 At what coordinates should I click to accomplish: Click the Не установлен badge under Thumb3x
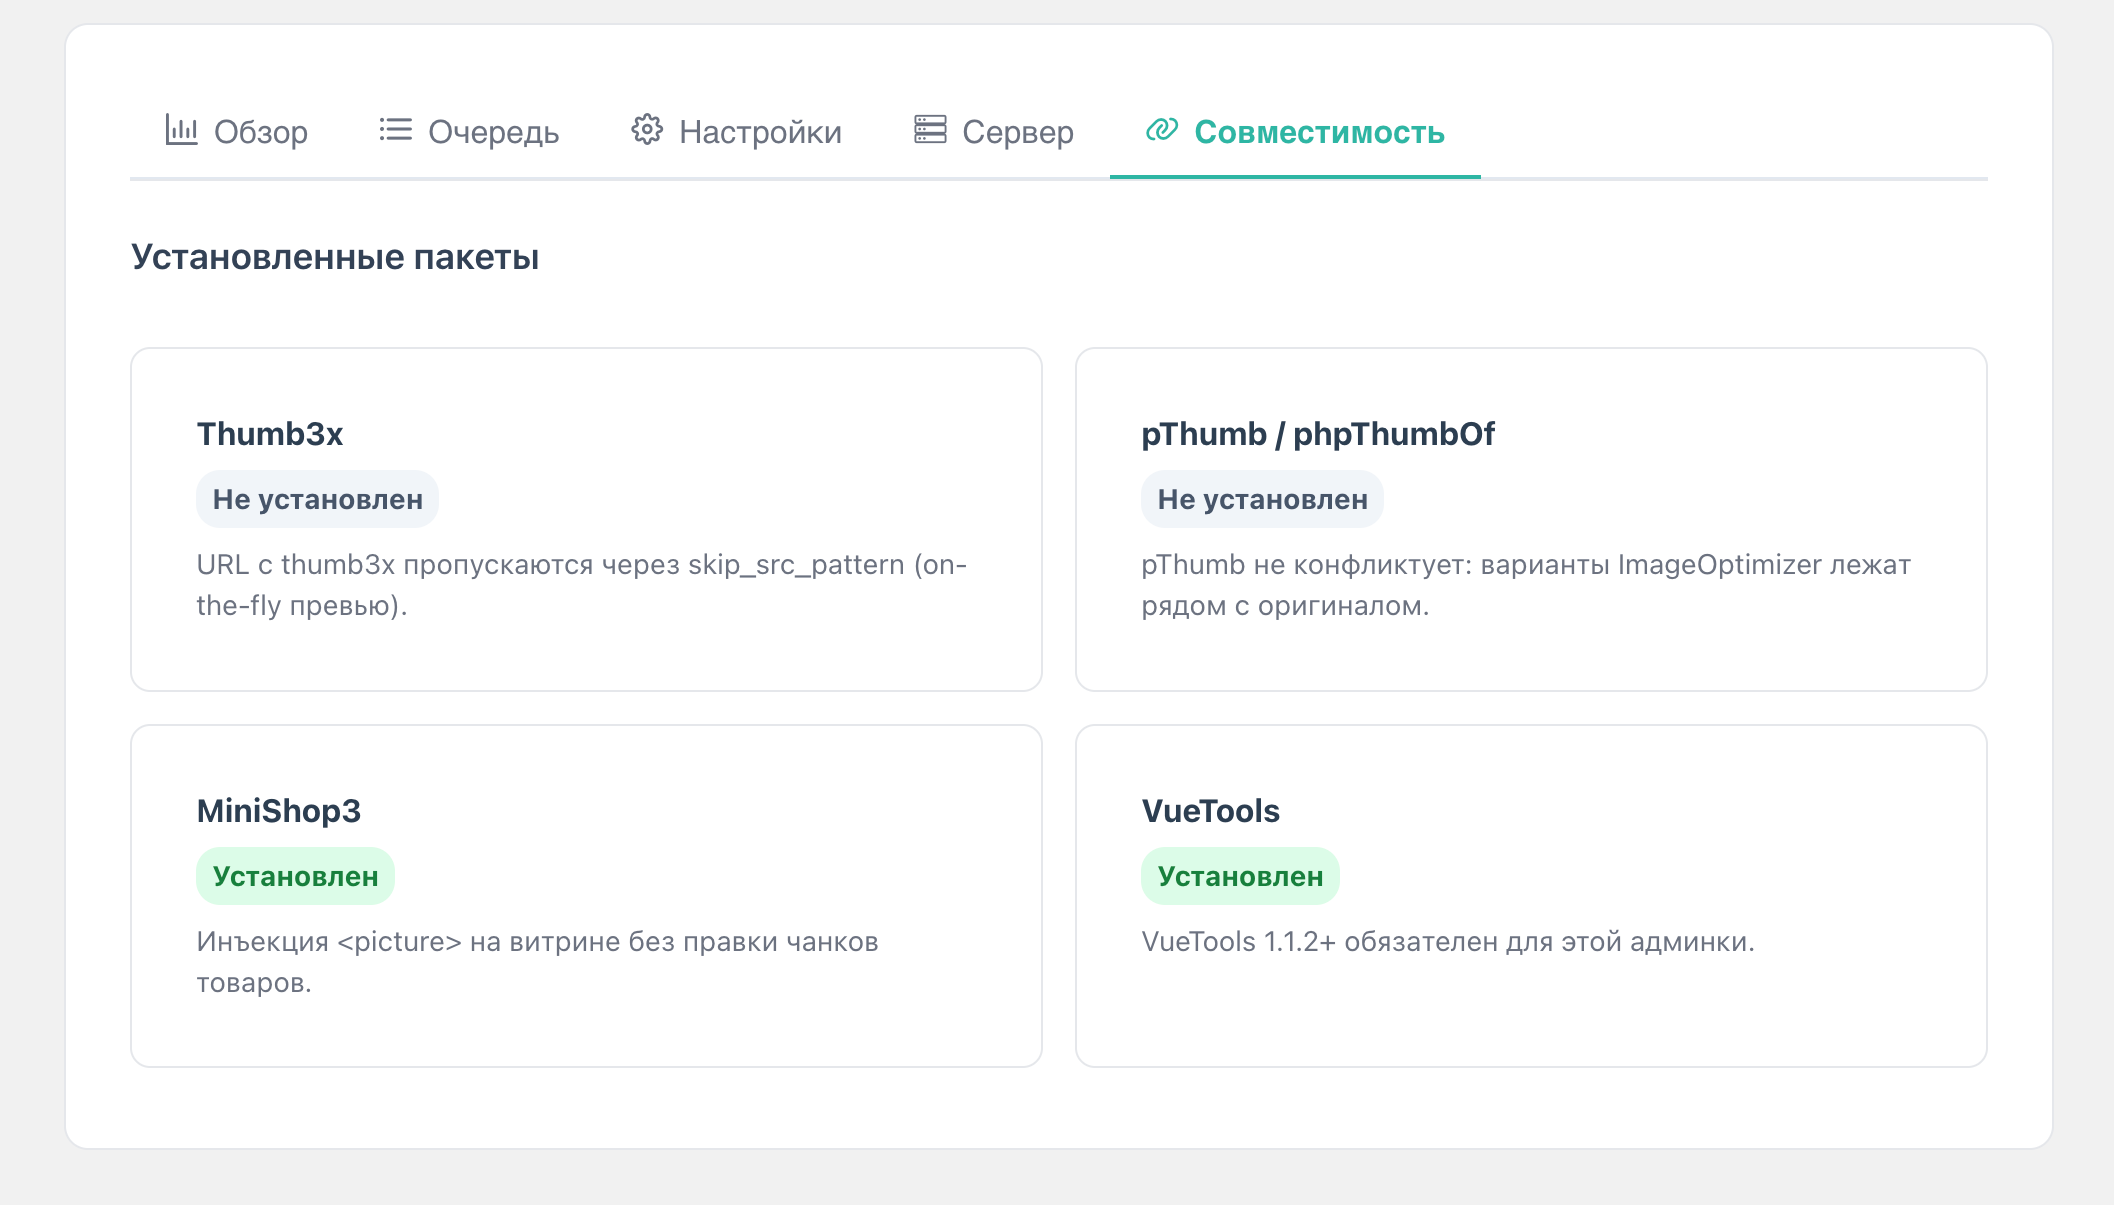click(x=317, y=499)
